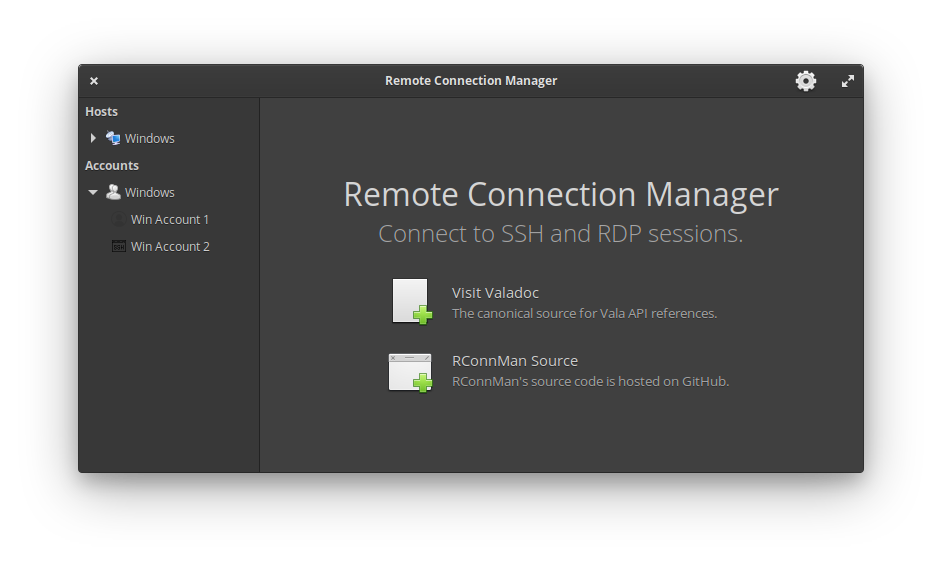The height and width of the screenshot is (565, 942).
Task: Click the maximize window arrows icon
Action: point(848,81)
